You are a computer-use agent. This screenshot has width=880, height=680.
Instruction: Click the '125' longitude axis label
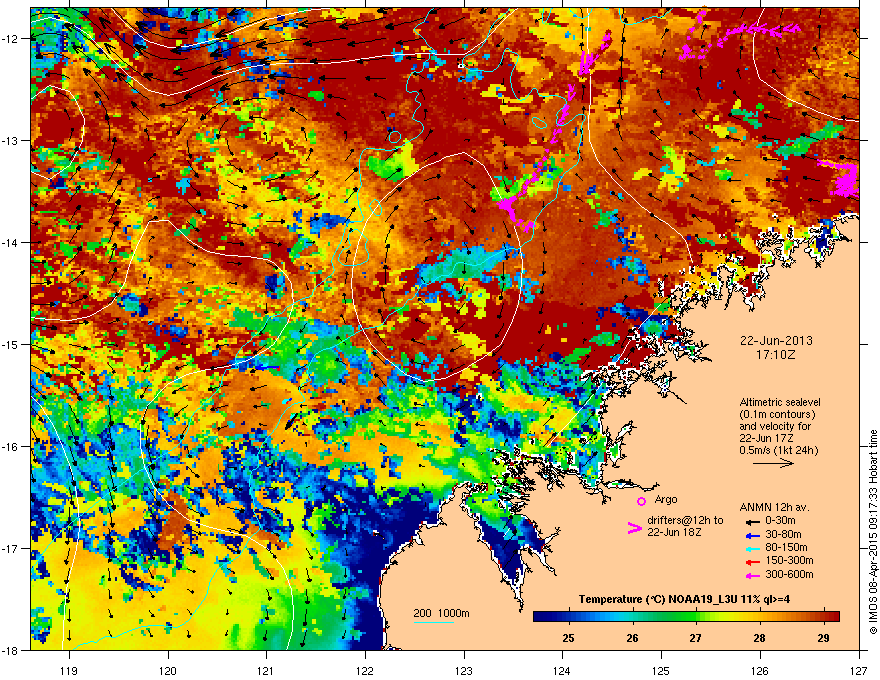click(661, 670)
